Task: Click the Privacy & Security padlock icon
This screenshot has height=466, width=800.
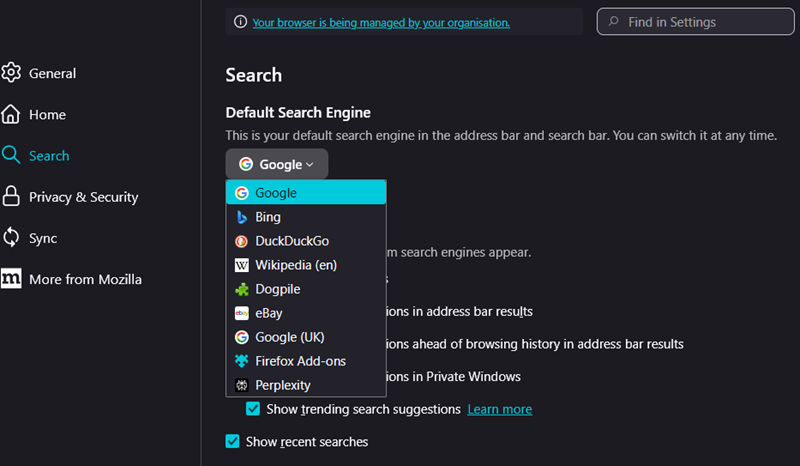Action: pyautogui.click(x=12, y=197)
